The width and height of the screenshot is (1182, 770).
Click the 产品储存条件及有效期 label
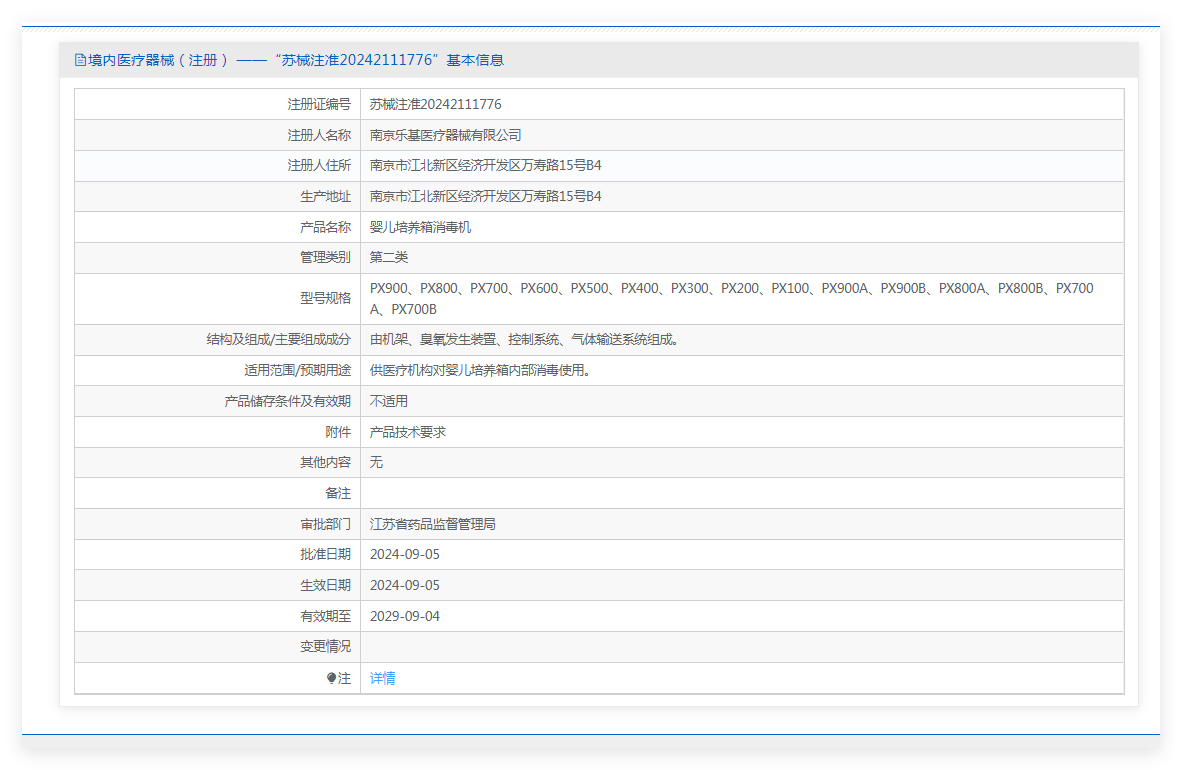pos(288,401)
